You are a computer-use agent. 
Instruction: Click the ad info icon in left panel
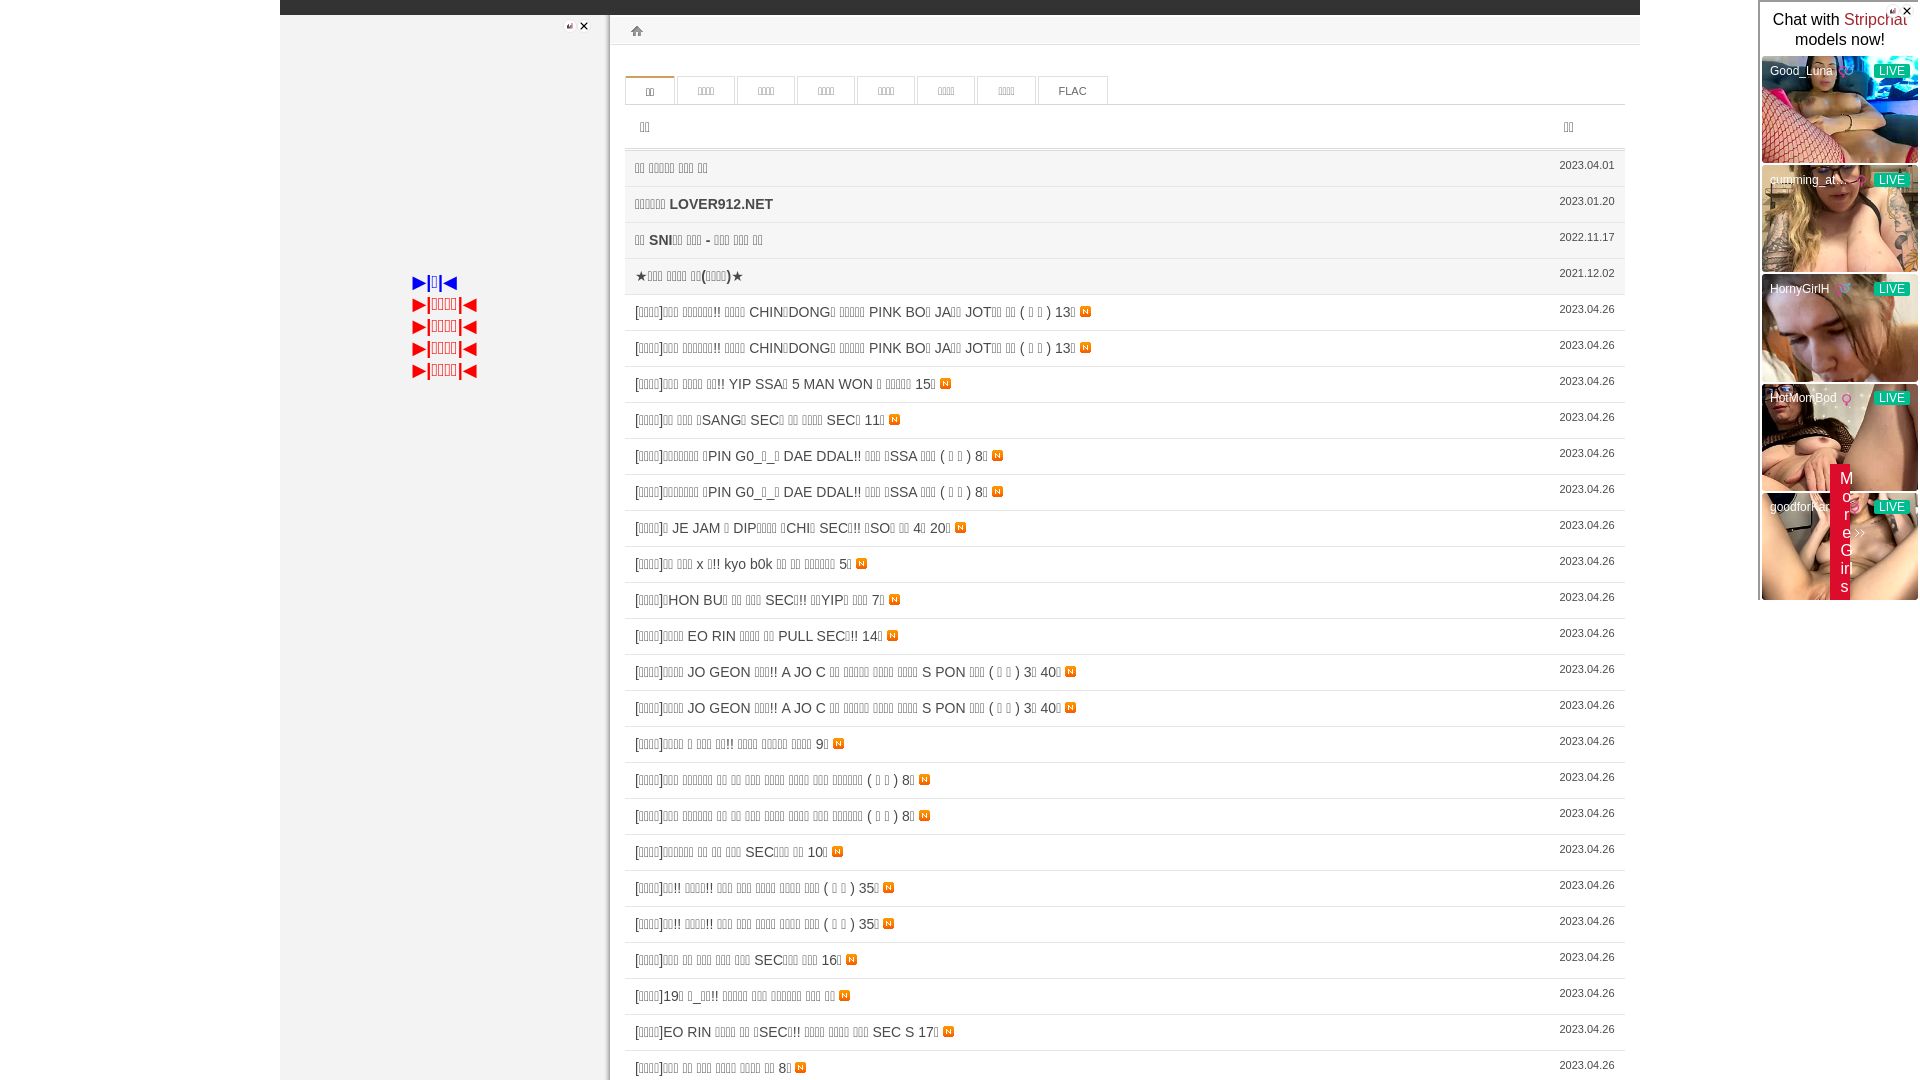pyautogui.click(x=570, y=26)
